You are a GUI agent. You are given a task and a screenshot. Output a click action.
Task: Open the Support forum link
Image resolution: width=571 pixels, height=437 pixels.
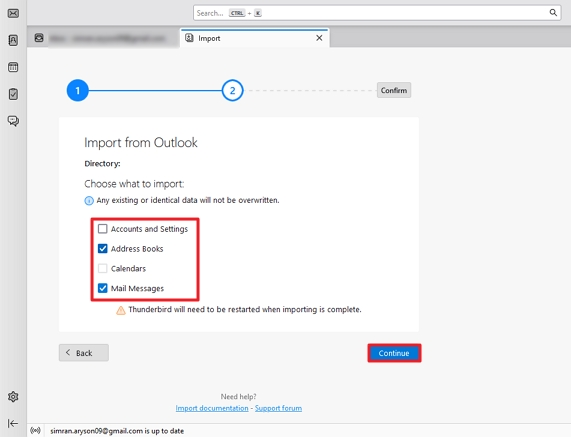click(x=278, y=408)
